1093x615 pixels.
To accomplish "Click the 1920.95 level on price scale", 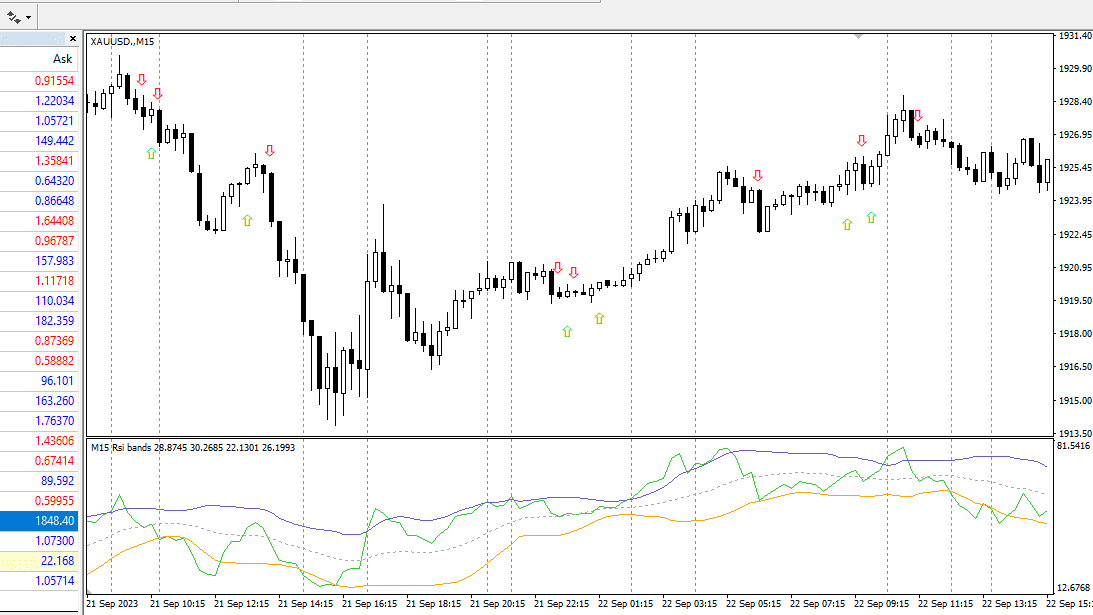I will click(x=1075, y=268).
